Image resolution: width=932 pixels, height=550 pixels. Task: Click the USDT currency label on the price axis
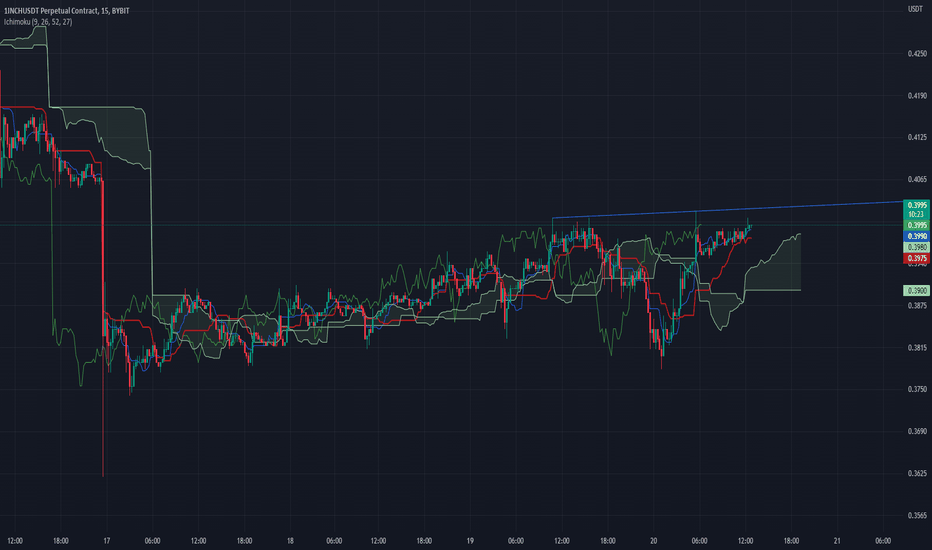(915, 9)
